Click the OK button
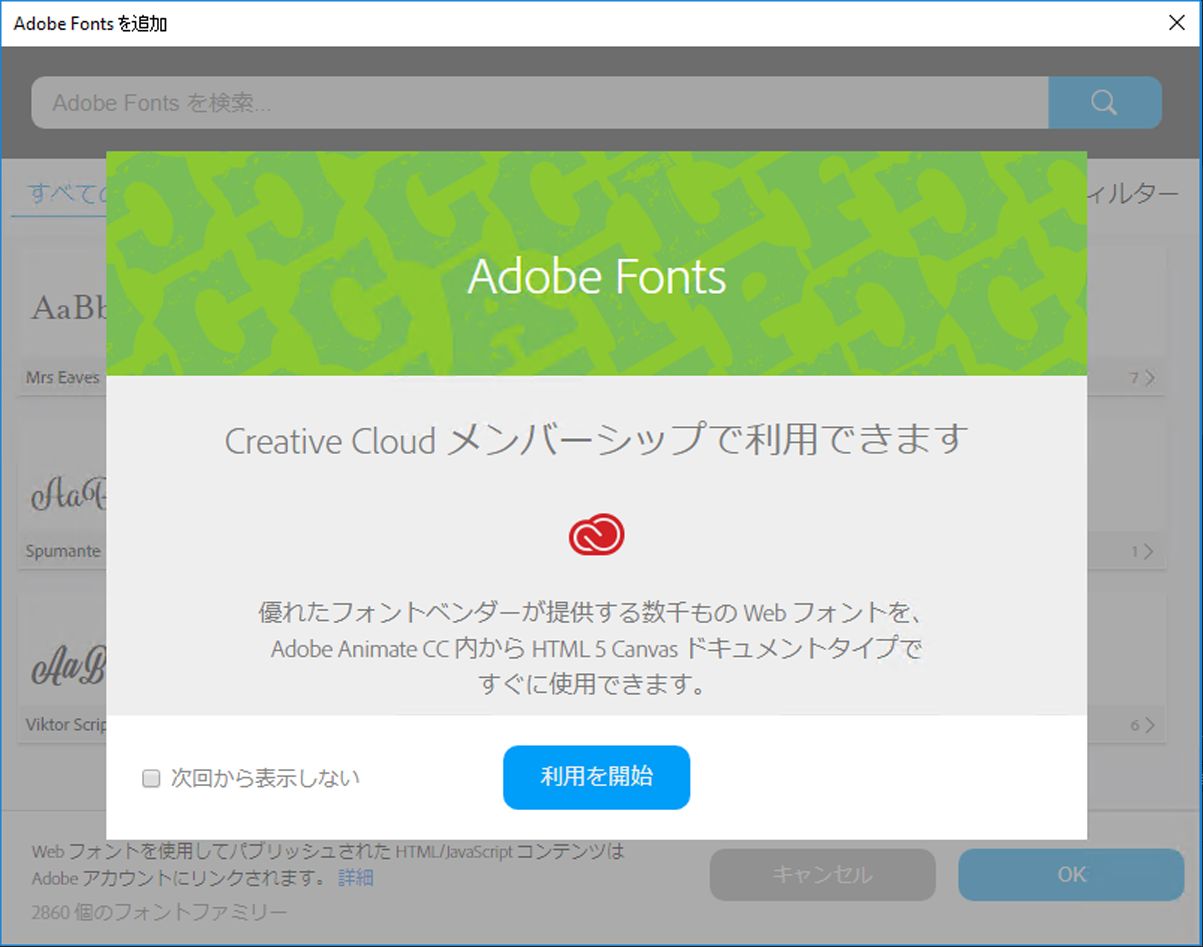 point(1070,874)
